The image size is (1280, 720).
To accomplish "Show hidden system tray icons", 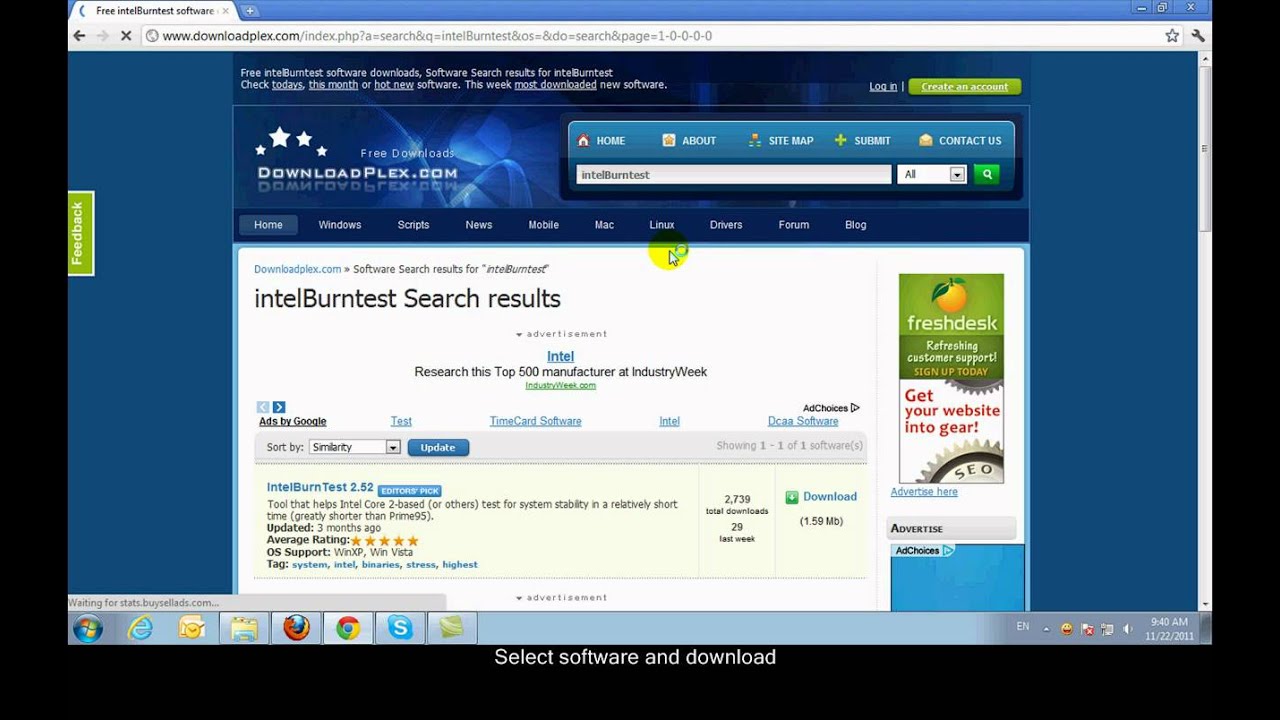I will coord(1047,630).
